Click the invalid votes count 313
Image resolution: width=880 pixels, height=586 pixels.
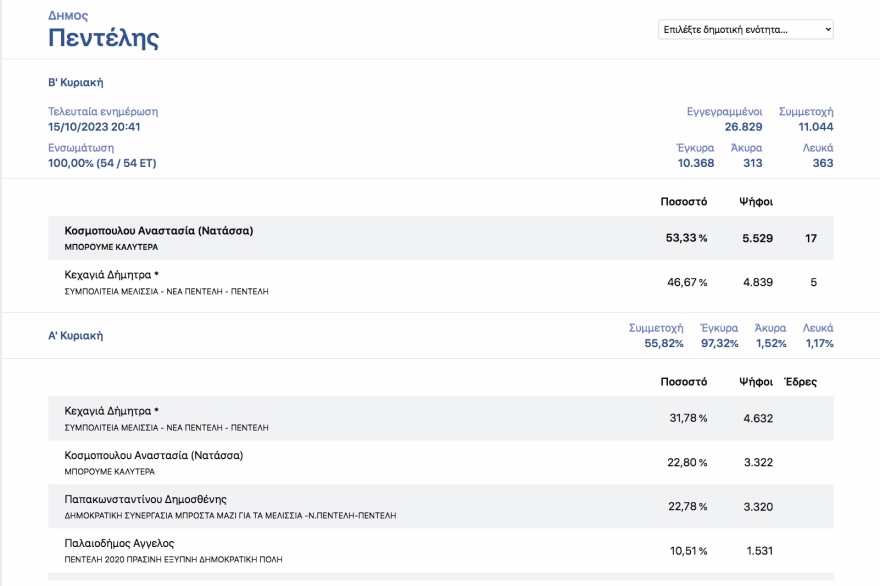click(752, 163)
